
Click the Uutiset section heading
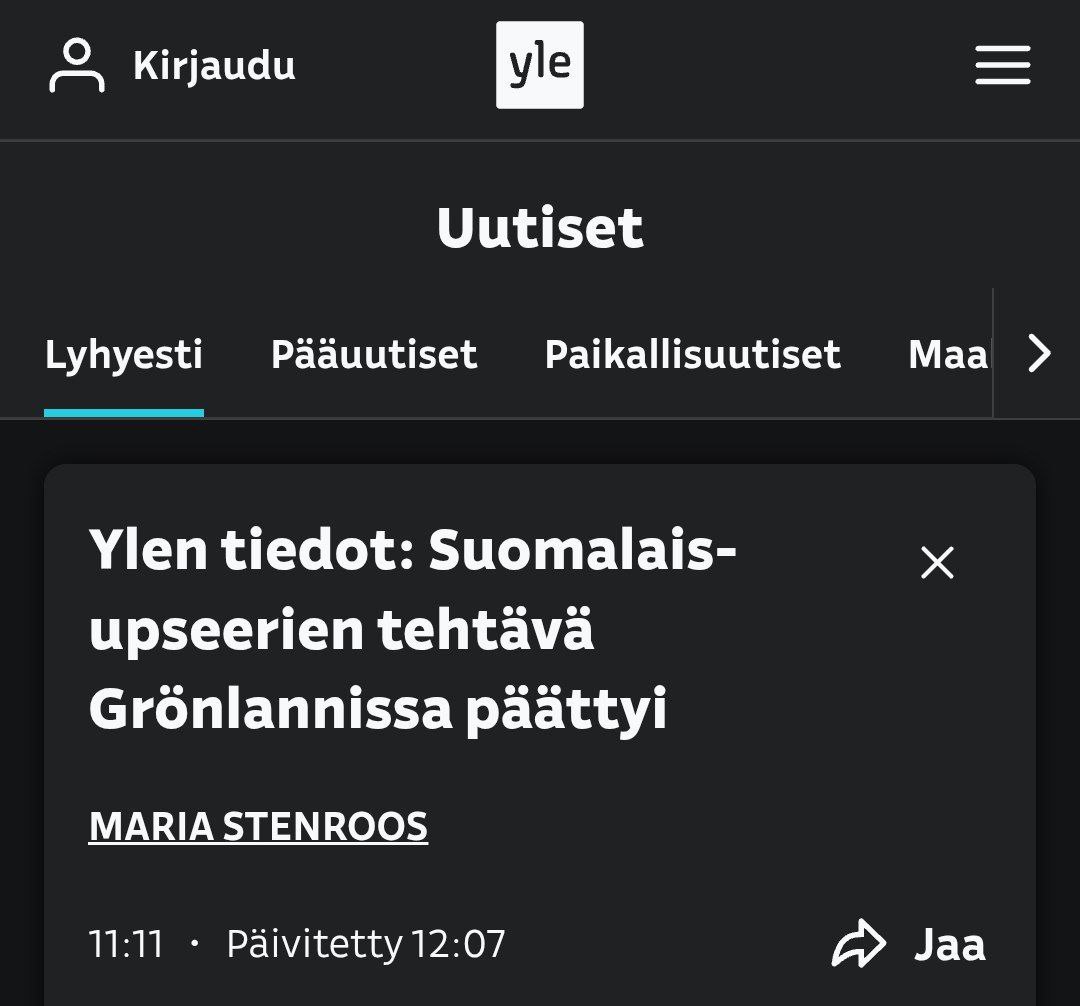click(x=539, y=228)
